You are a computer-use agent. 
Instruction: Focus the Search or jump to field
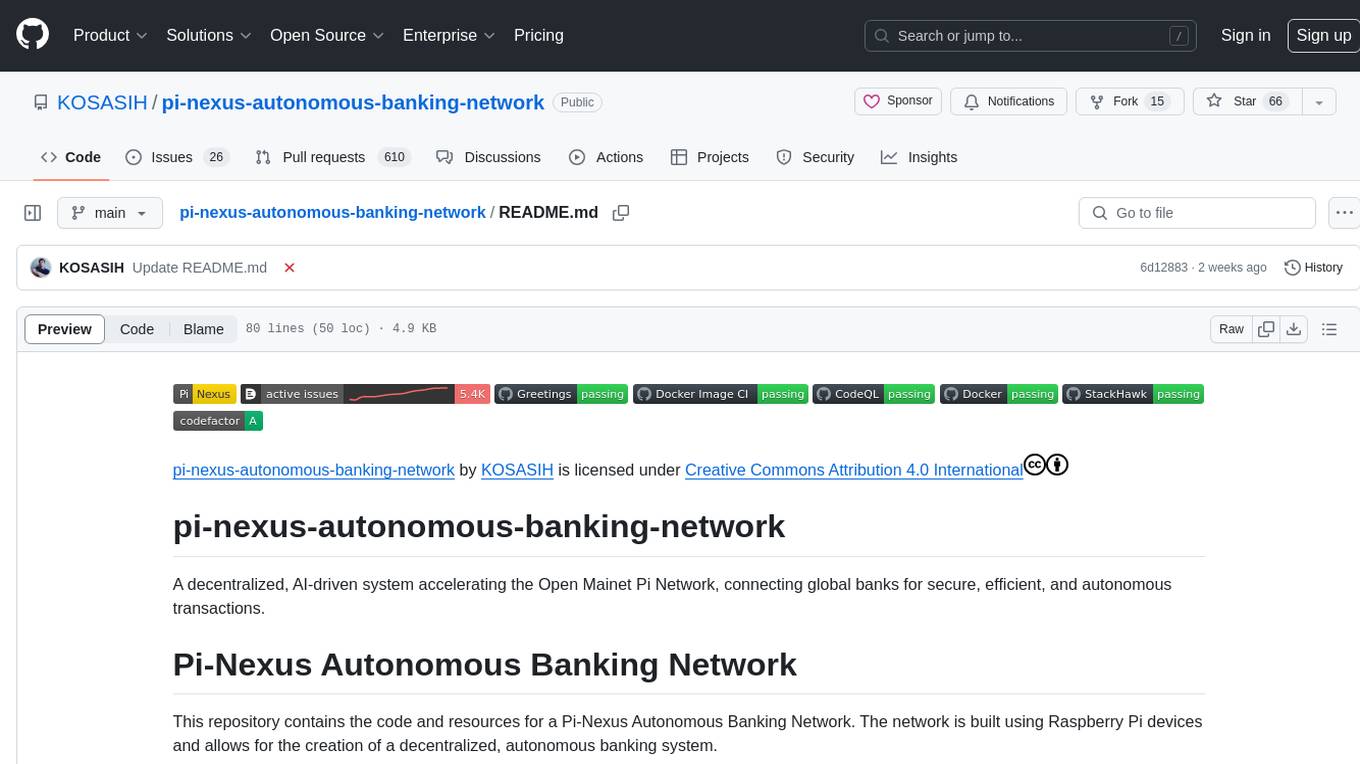pos(1032,36)
